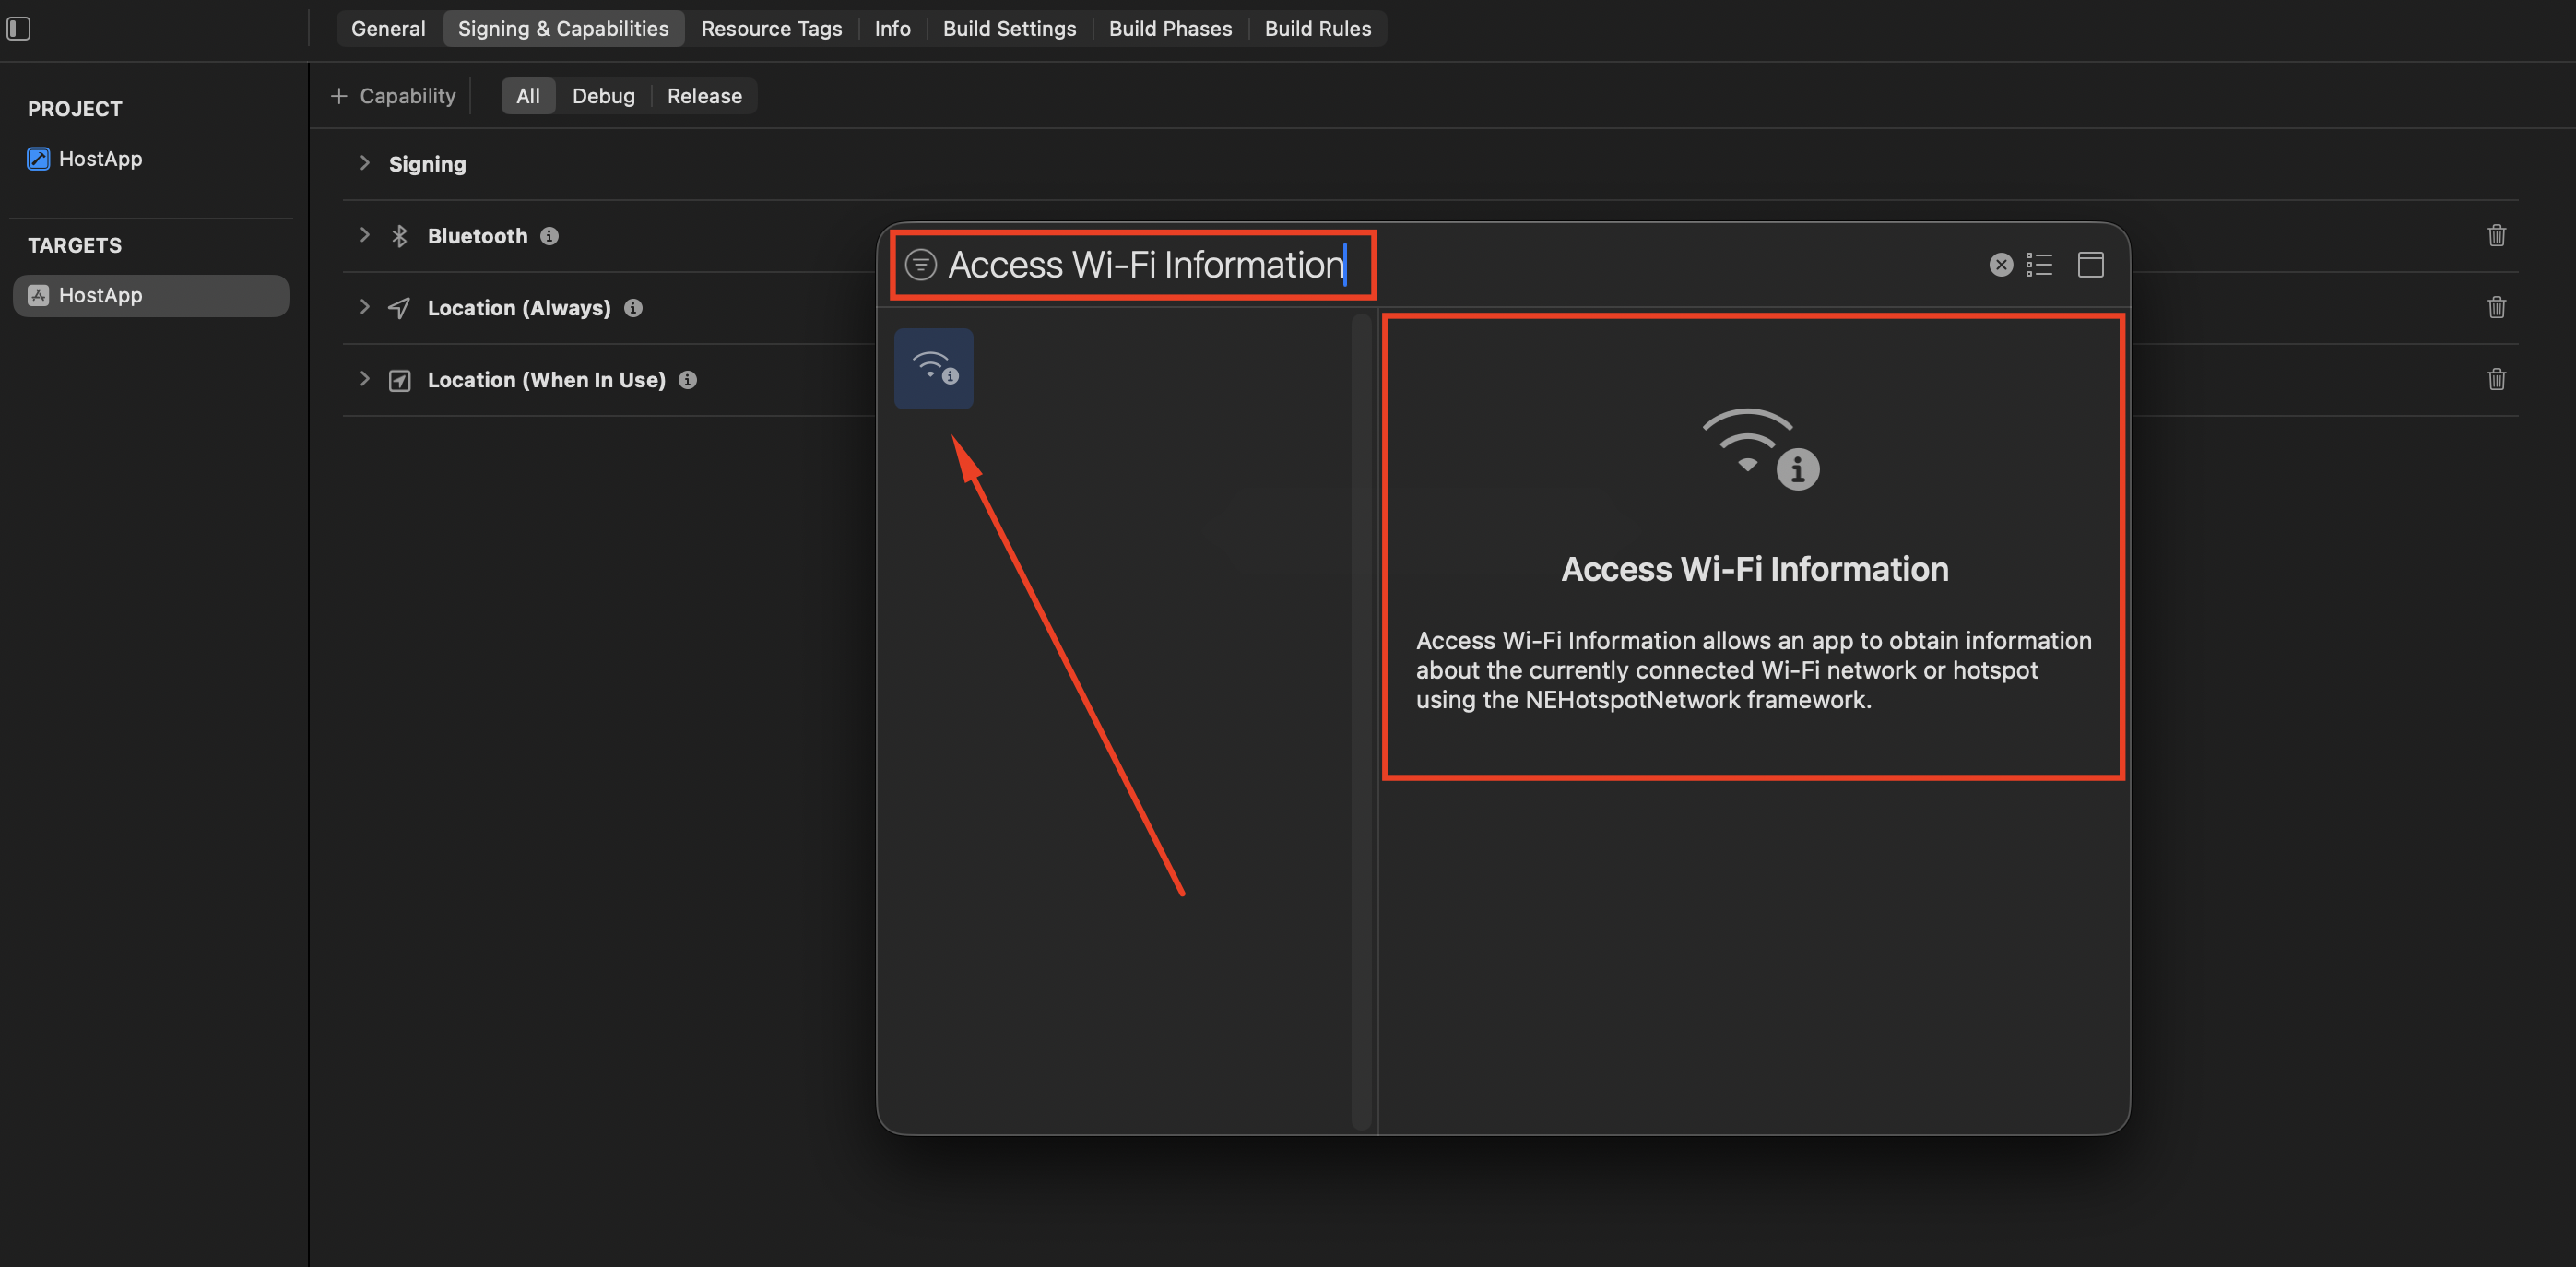
Task: Open the Build Rules tab
Action: point(1317,28)
